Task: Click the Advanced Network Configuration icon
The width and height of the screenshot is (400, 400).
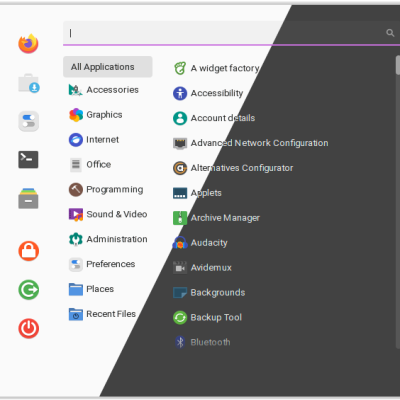Action: (180, 143)
